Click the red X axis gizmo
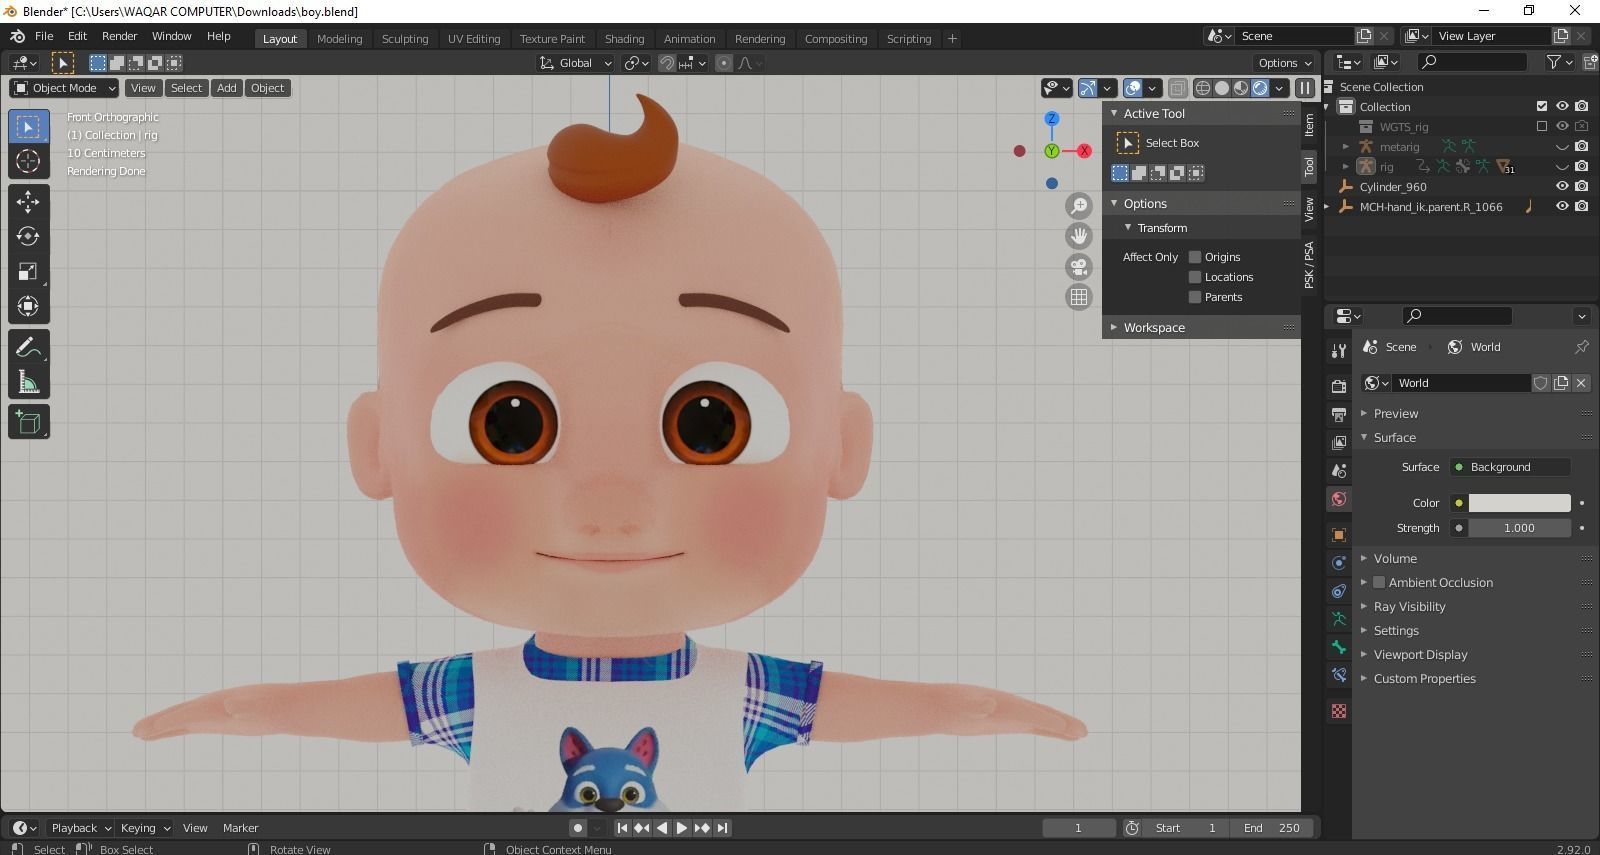The image size is (1600, 855). click(x=1084, y=151)
